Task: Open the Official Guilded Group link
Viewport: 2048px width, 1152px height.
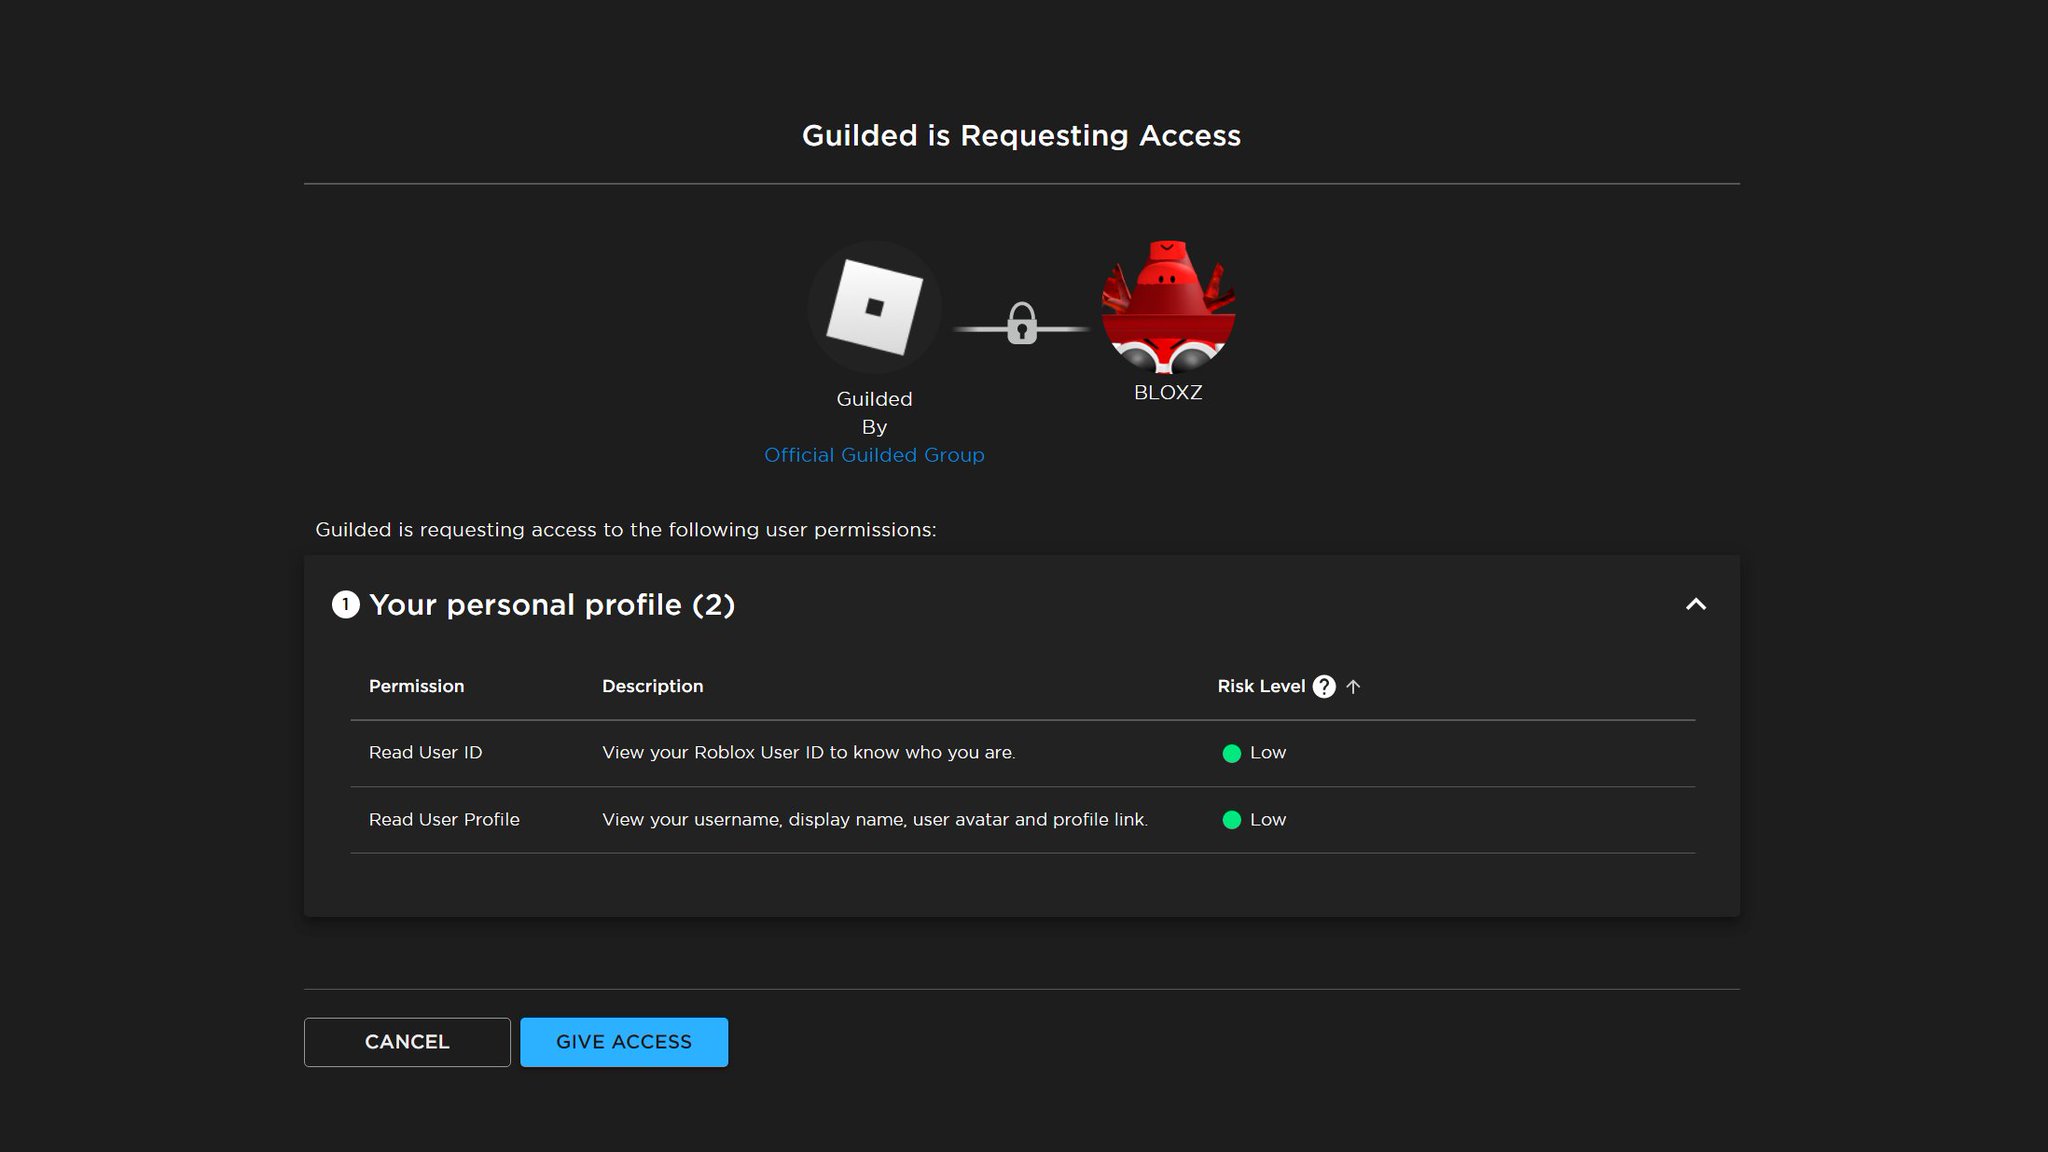Action: coord(874,455)
